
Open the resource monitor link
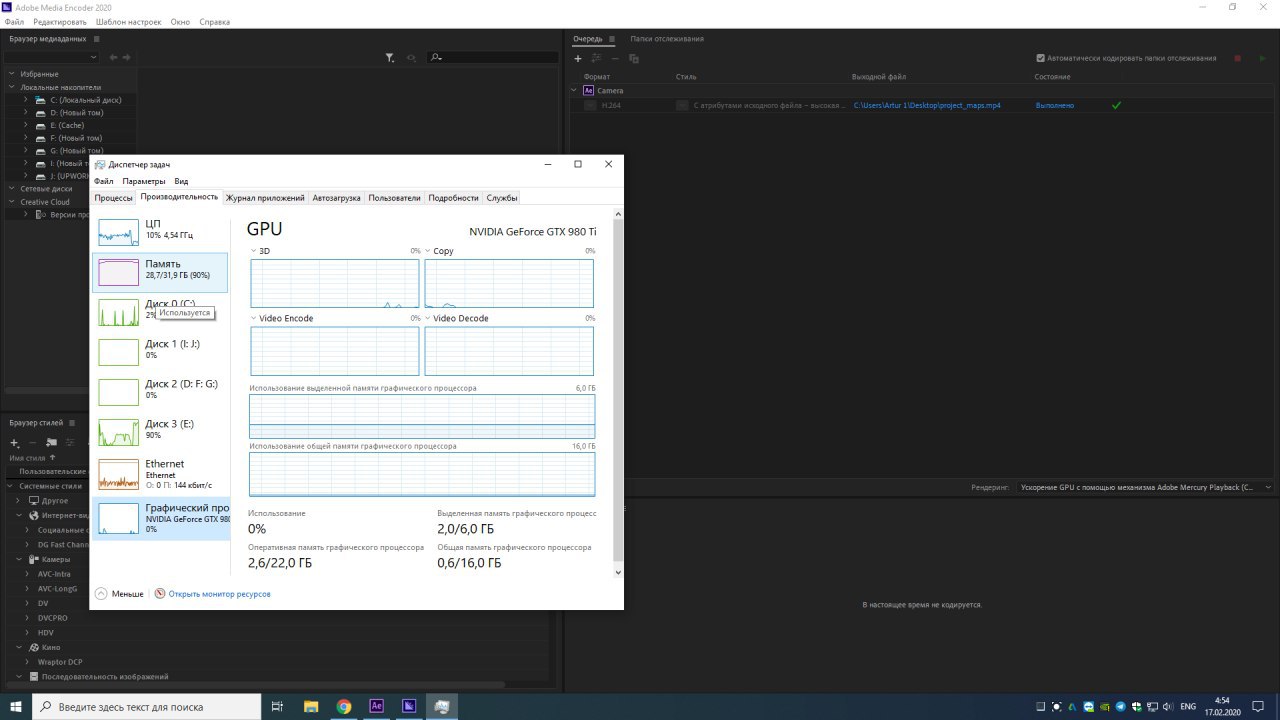point(219,594)
